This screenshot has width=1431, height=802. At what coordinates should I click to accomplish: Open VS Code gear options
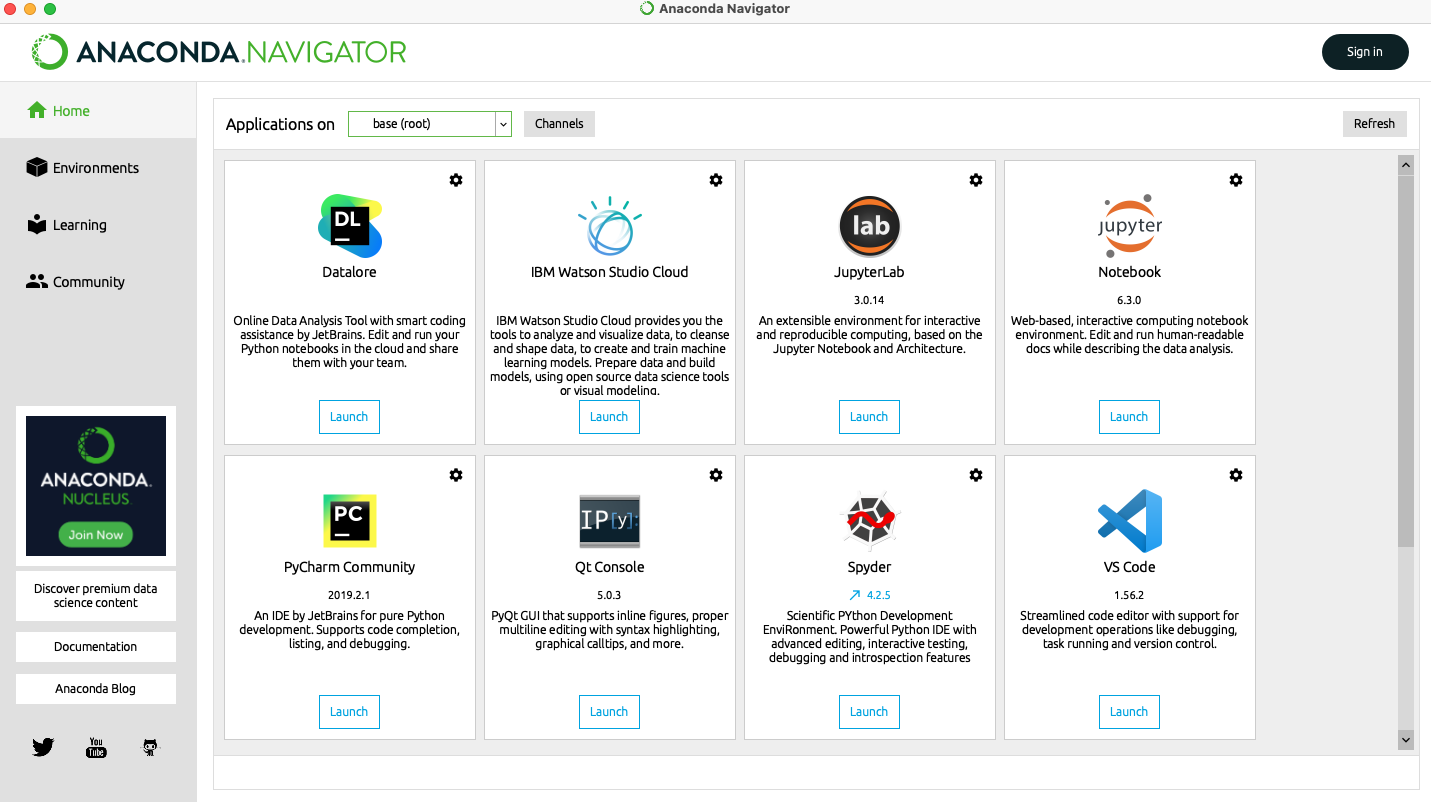coord(1236,475)
